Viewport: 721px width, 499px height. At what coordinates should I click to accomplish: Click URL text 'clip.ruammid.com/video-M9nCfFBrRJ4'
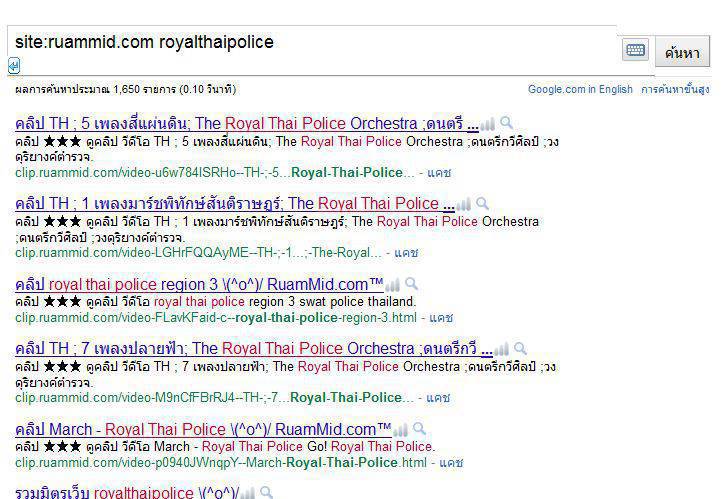click(x=214, y=397)
